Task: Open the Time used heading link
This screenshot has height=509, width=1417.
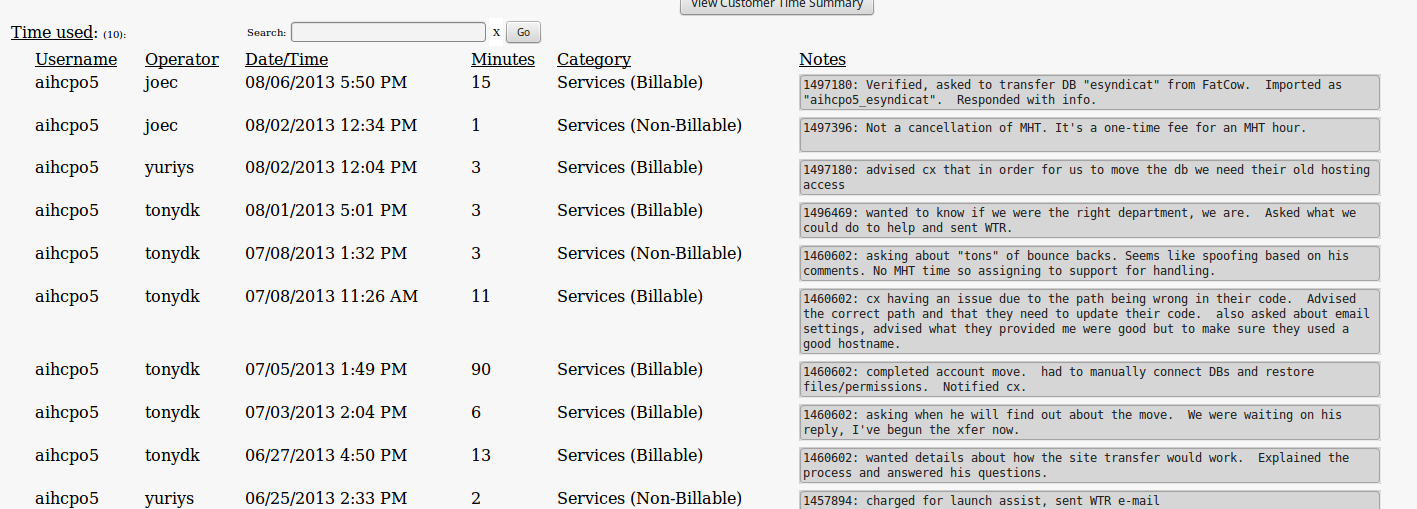Action: pos(54,32)
